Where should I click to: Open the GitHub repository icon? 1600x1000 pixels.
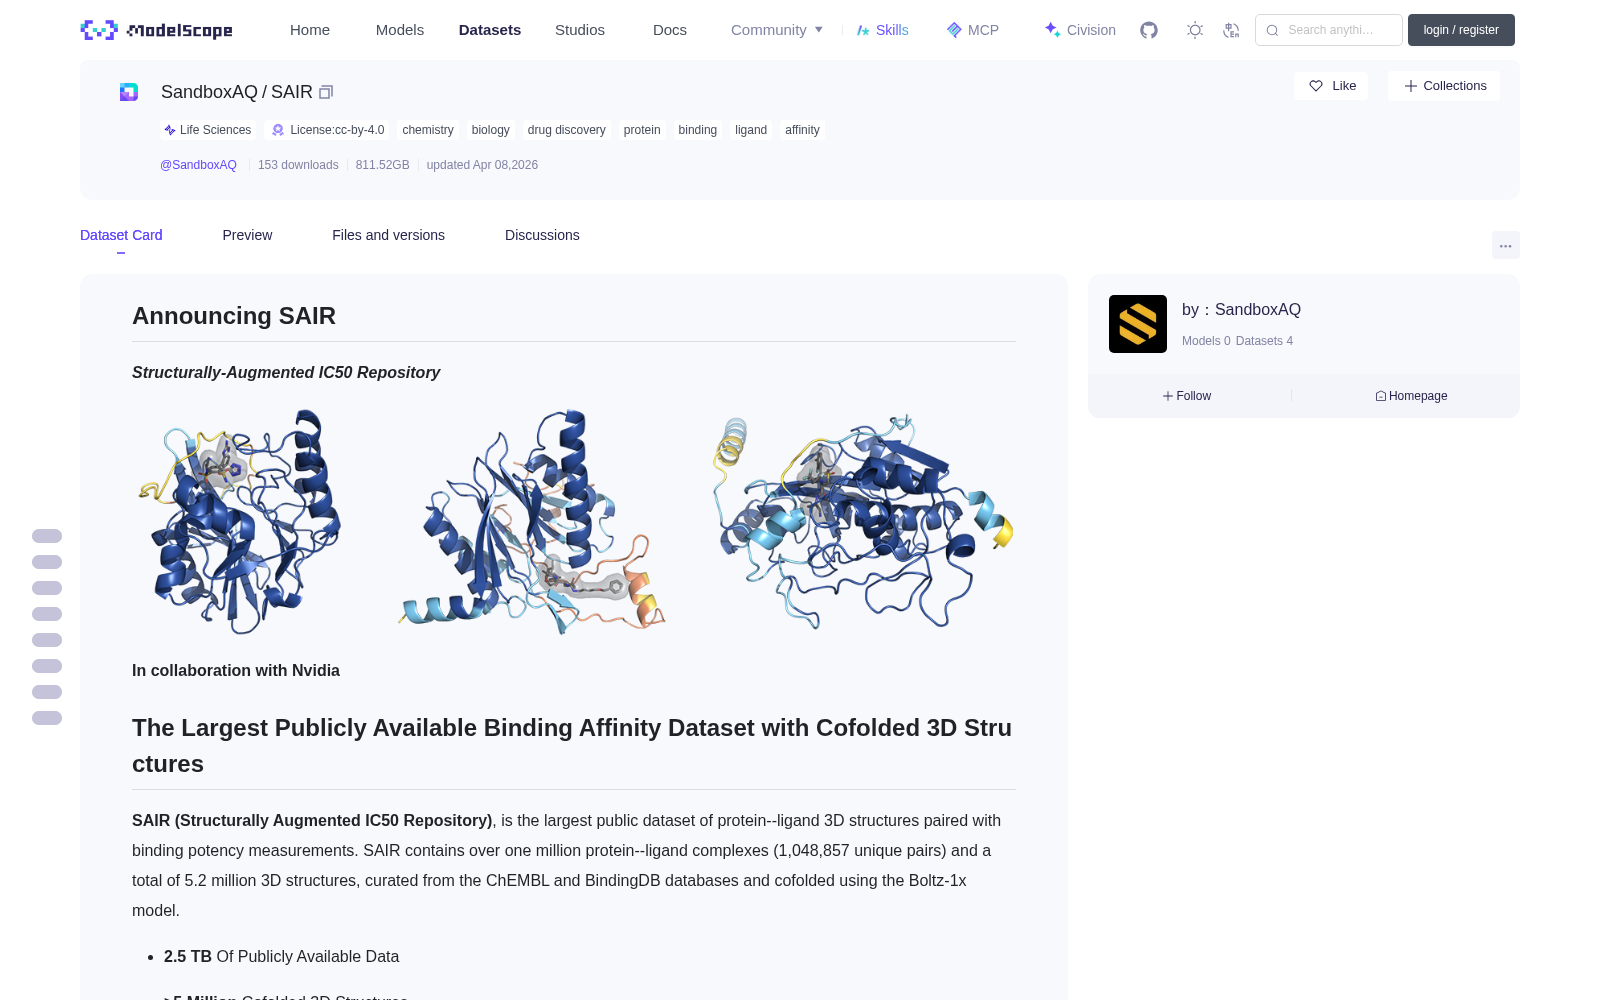pos(1149,30)
